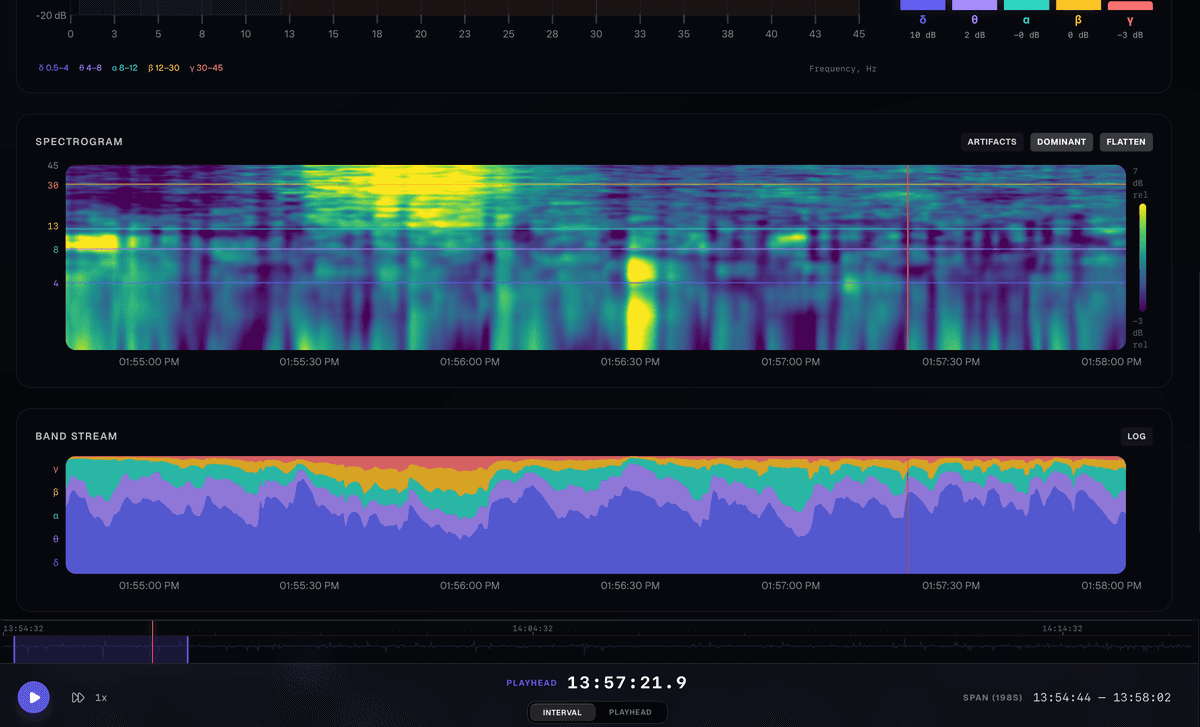The image size is (1200, 727).
Task: Click the -3 dB gamma value
Action: tap(1130, 35)
